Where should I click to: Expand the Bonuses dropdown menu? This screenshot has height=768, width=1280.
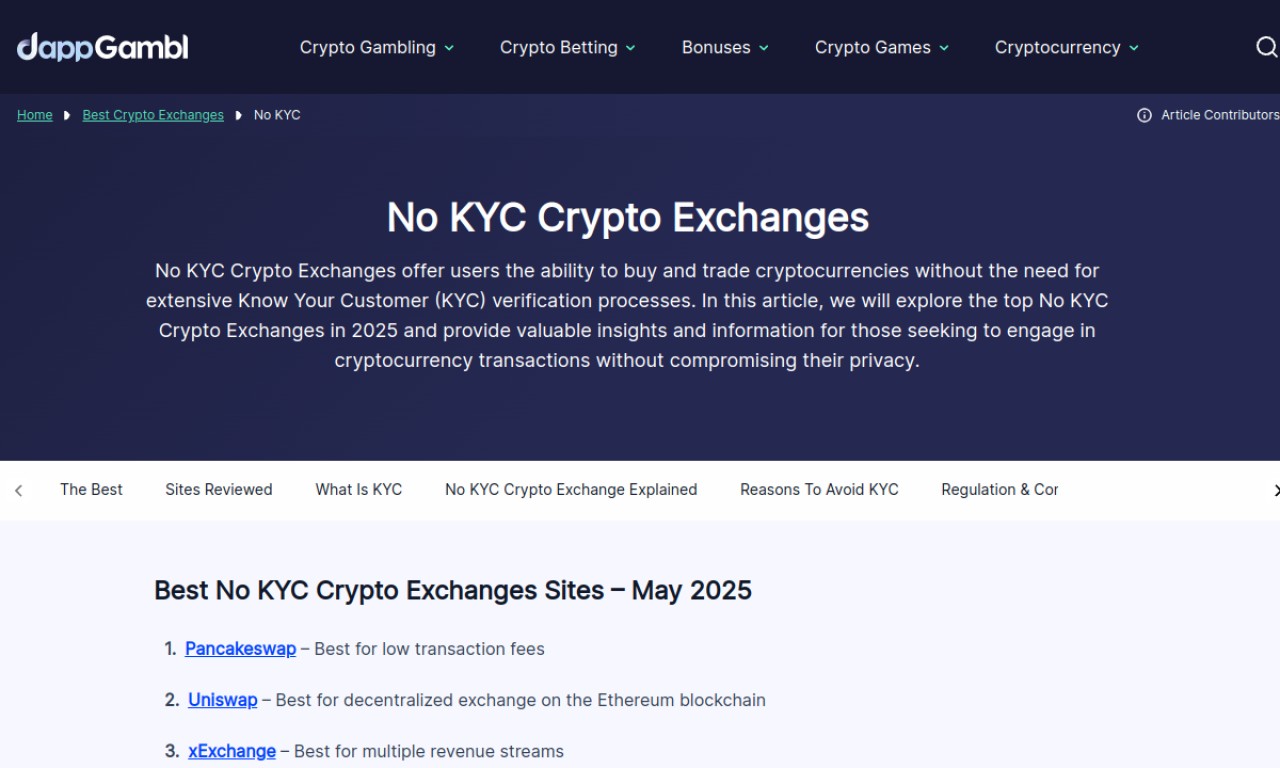tap(725, 47)
